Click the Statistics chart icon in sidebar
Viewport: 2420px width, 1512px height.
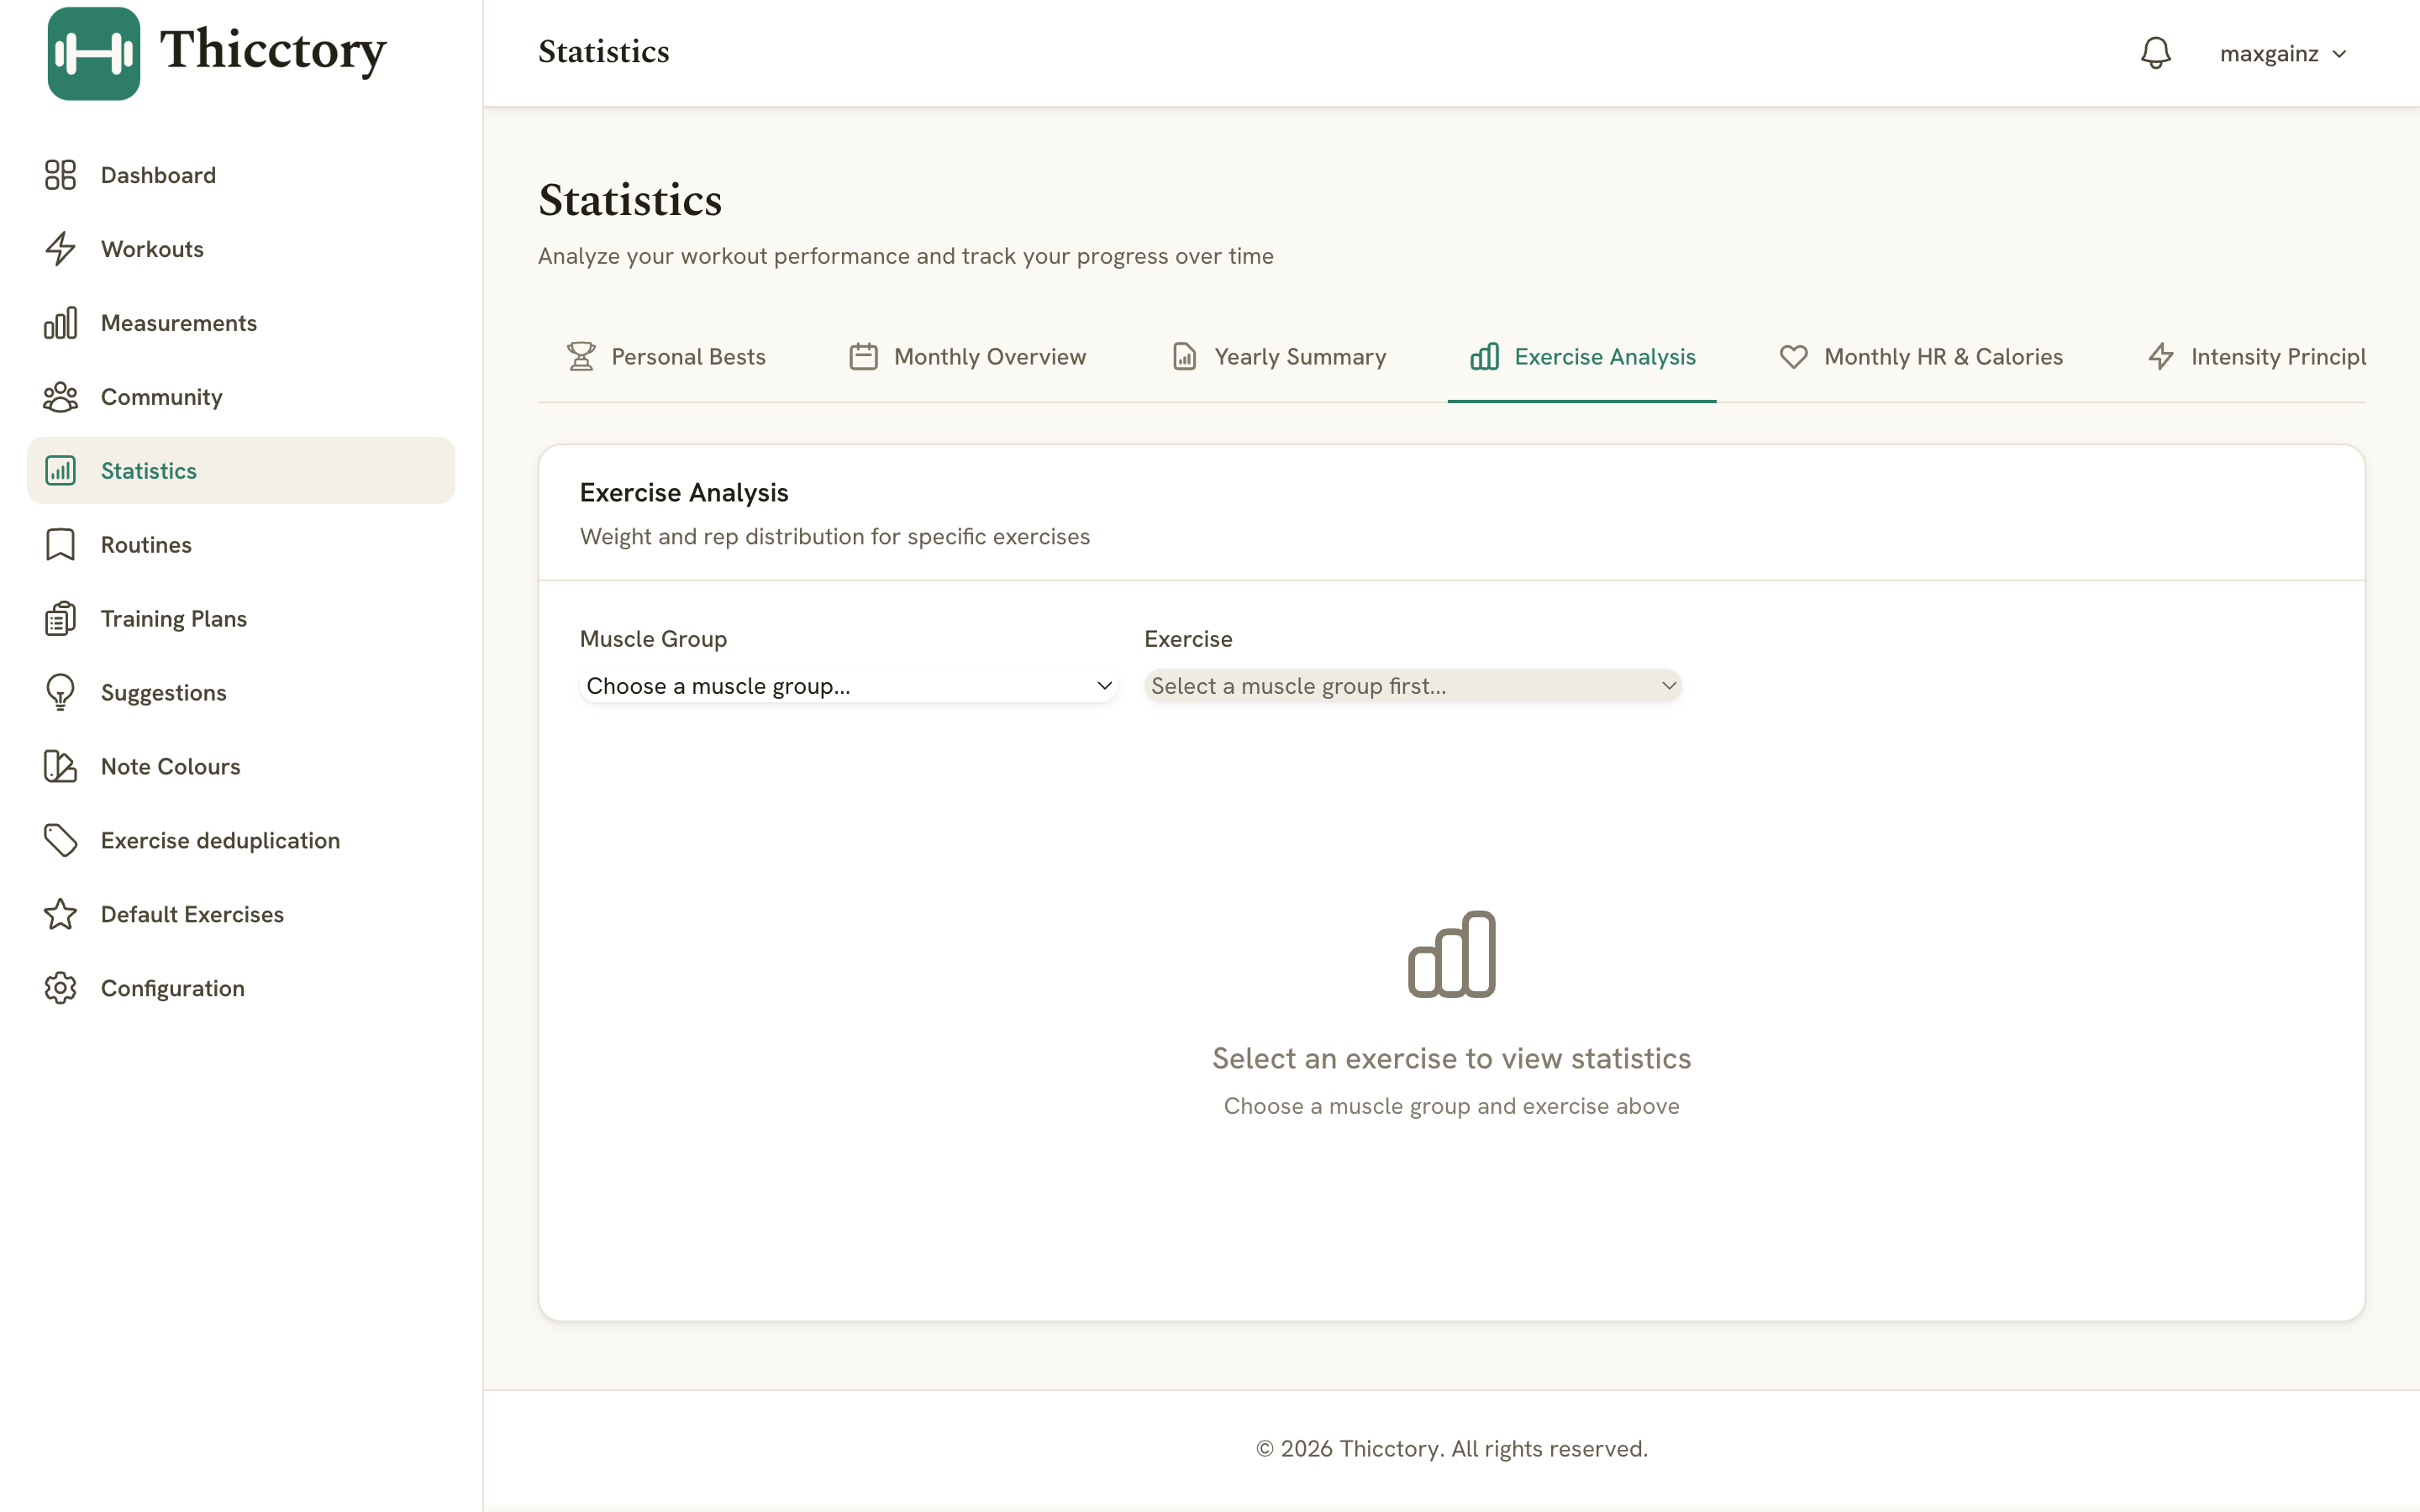click(60, 471)
